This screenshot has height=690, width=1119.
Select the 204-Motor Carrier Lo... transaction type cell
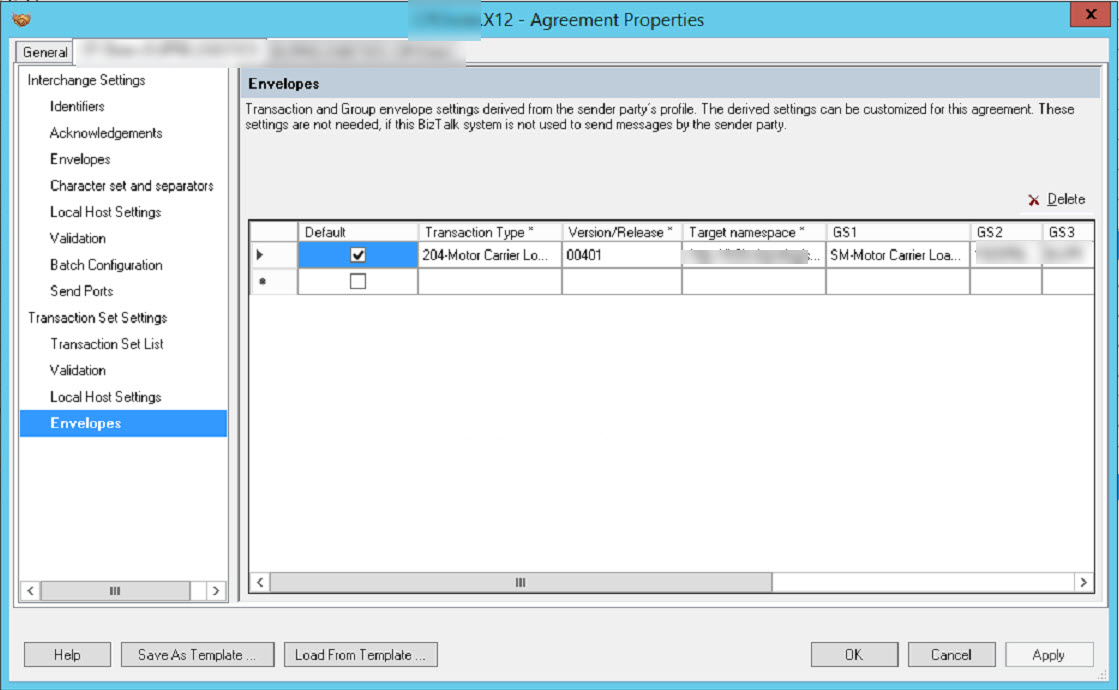click(x=490, y=255)
